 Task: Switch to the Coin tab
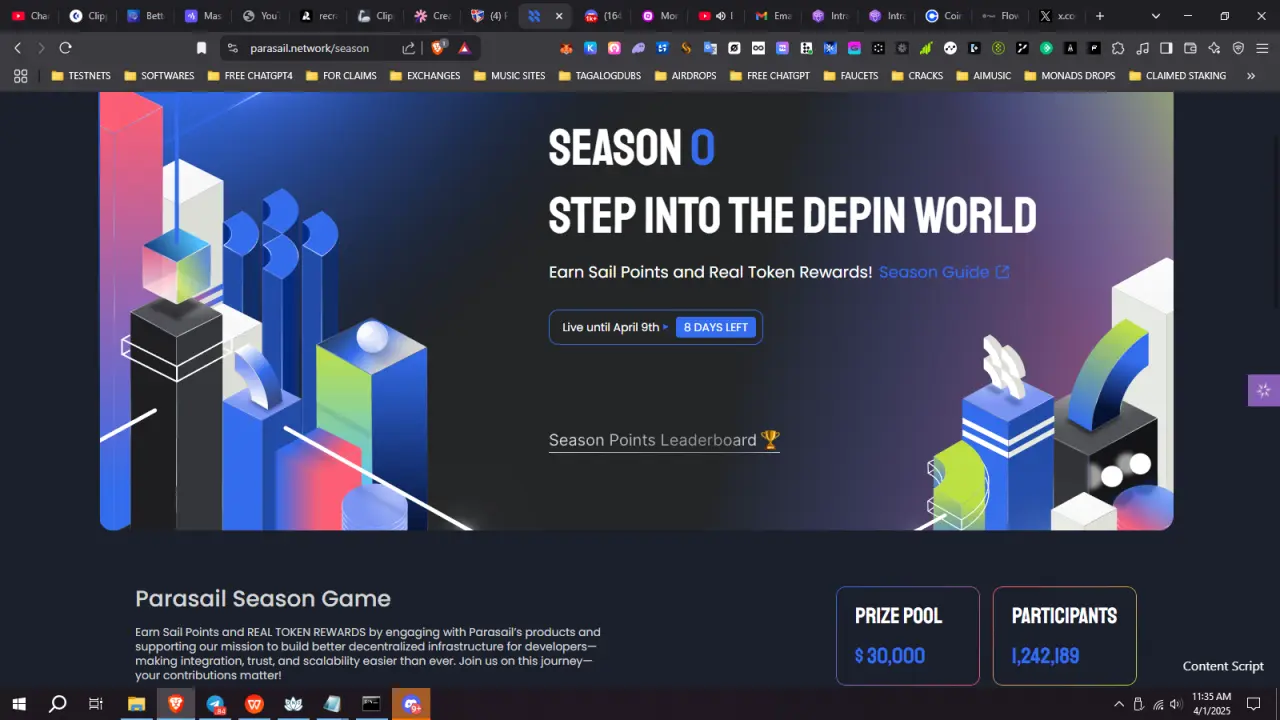[943, 16]
